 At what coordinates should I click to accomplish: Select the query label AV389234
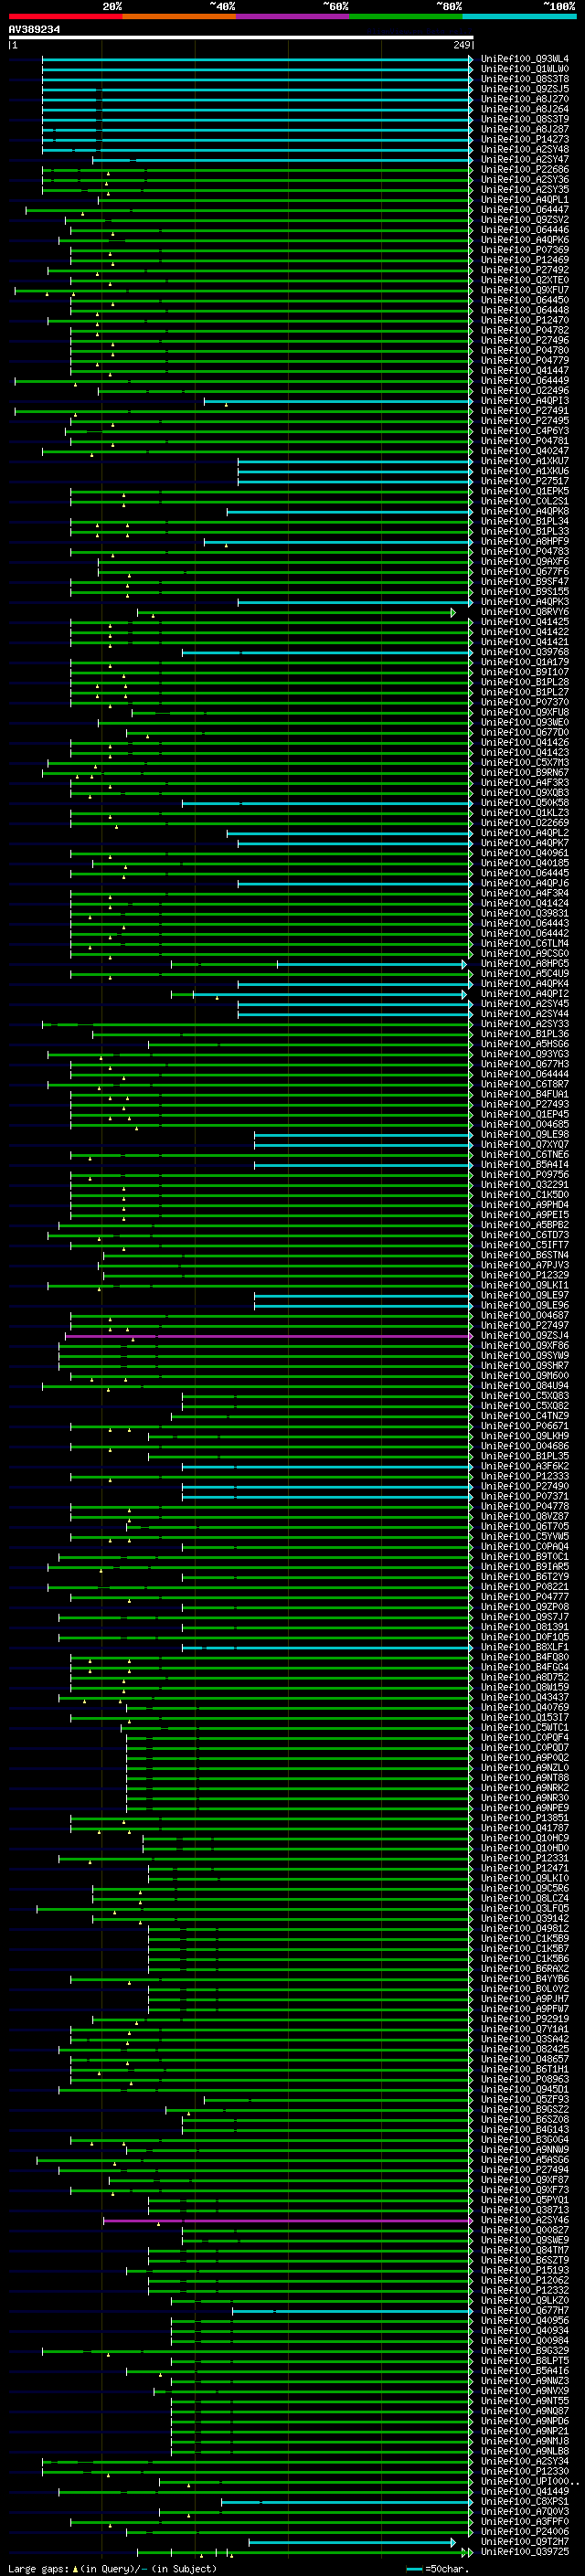point(34,30)
